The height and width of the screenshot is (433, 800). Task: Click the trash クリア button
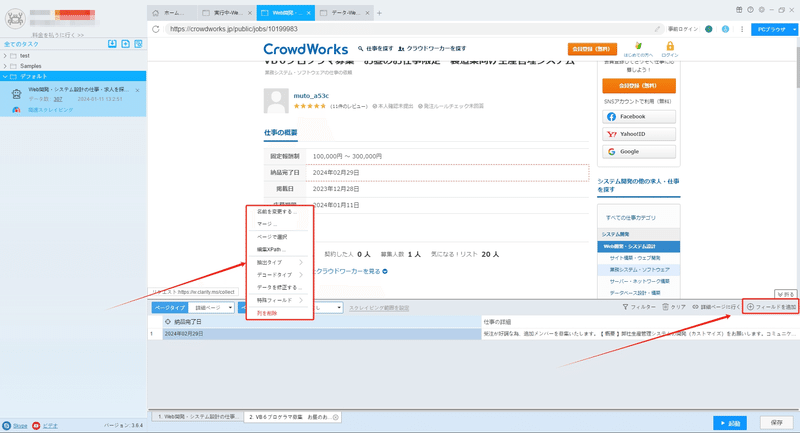674,307
